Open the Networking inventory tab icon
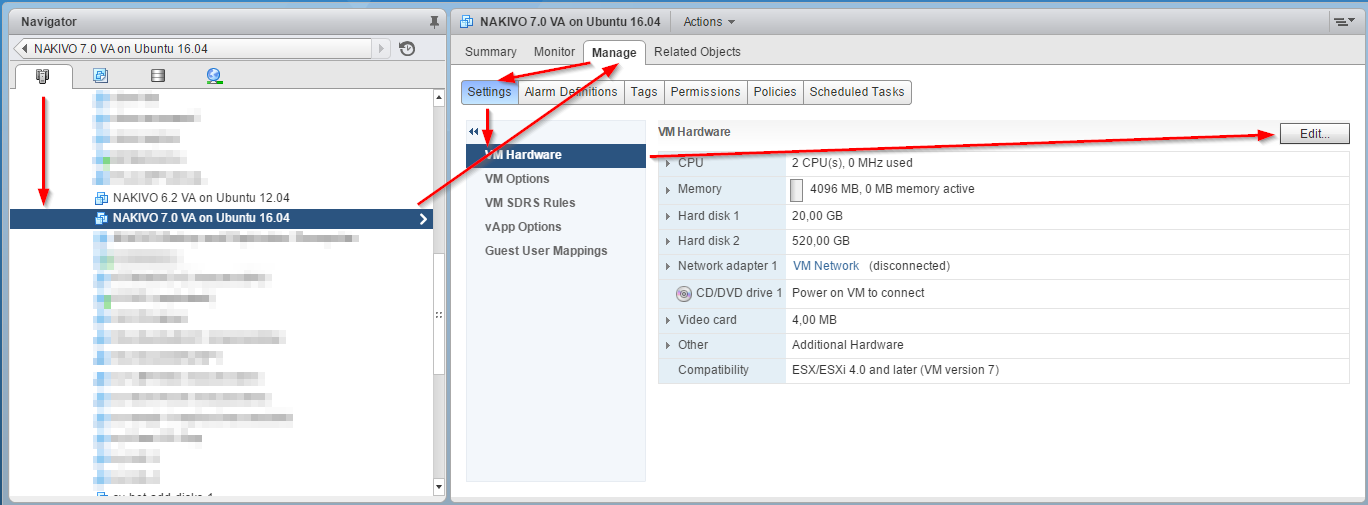Screen dimensions: 1368x505 (x=214, y=76)
